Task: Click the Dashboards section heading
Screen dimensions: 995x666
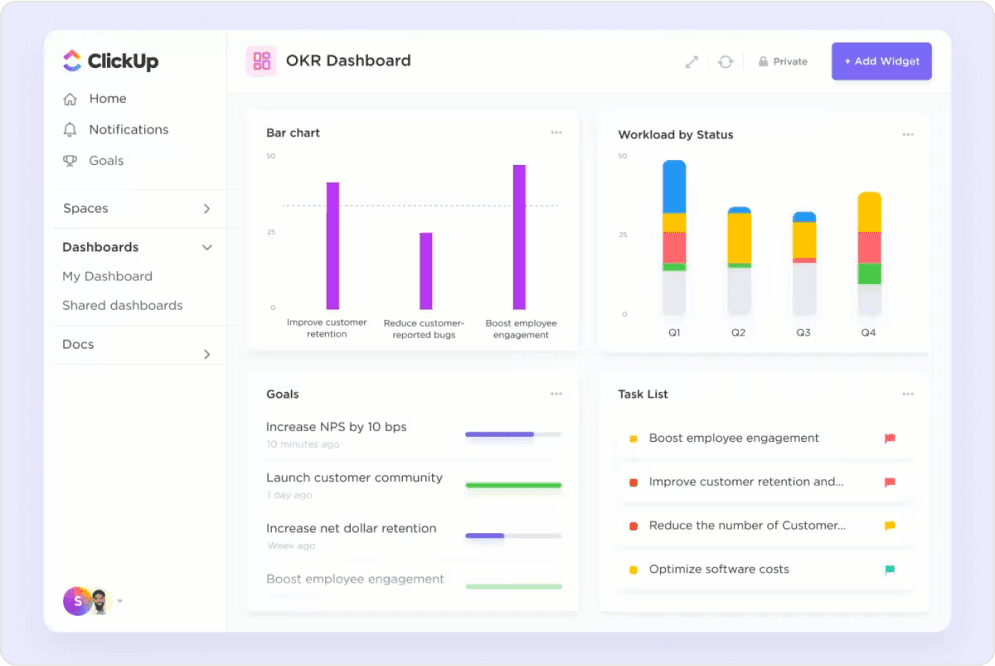Action: tap(100, 247)
